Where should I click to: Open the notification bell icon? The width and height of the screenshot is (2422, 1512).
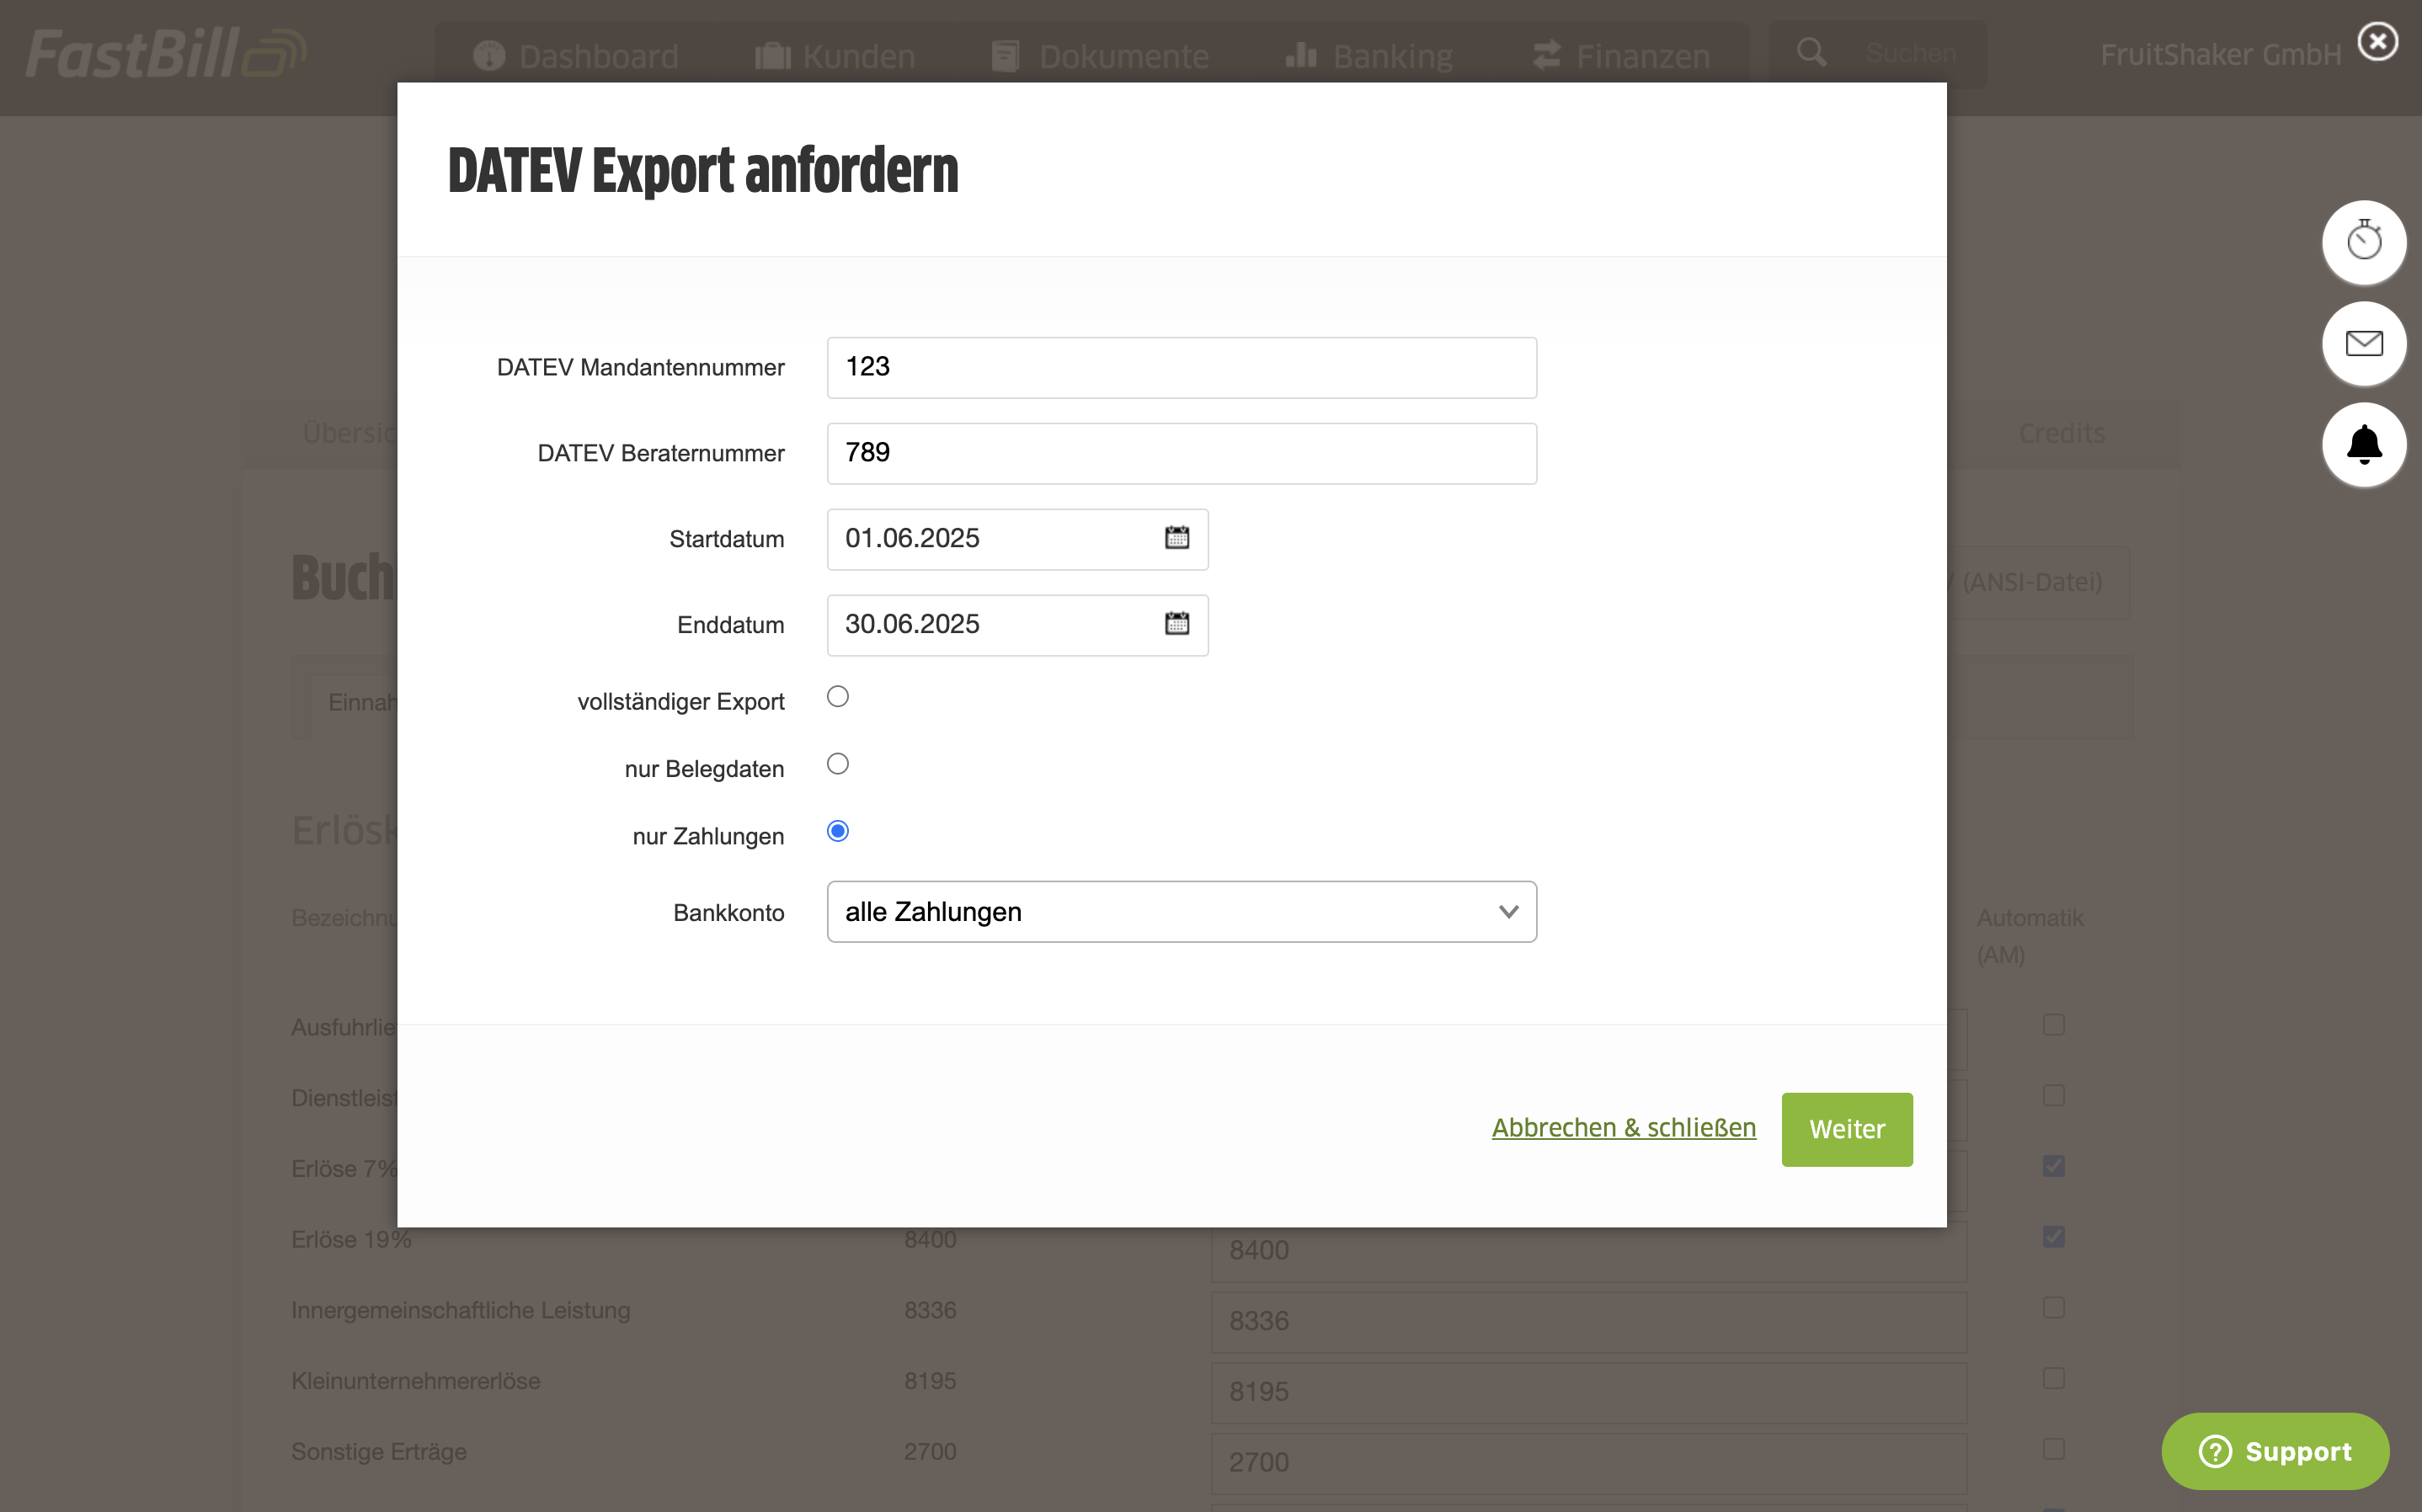pos(2363,444)
